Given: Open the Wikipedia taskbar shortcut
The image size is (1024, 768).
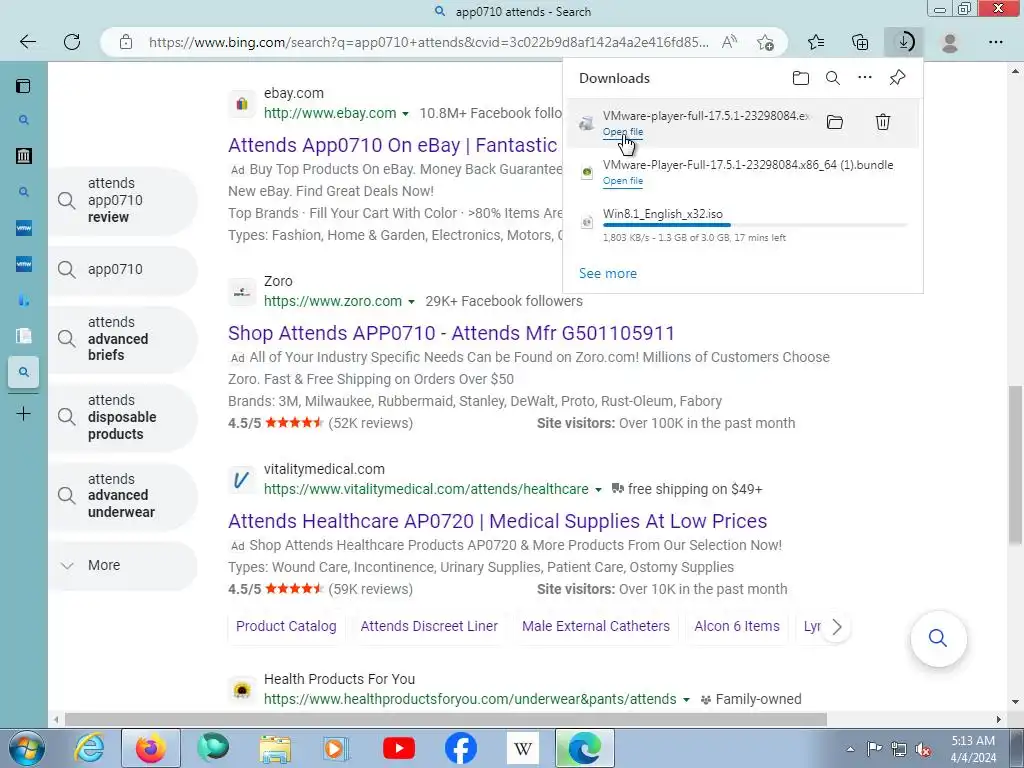Looking at the screenshot, I should (x=522, y=748).
